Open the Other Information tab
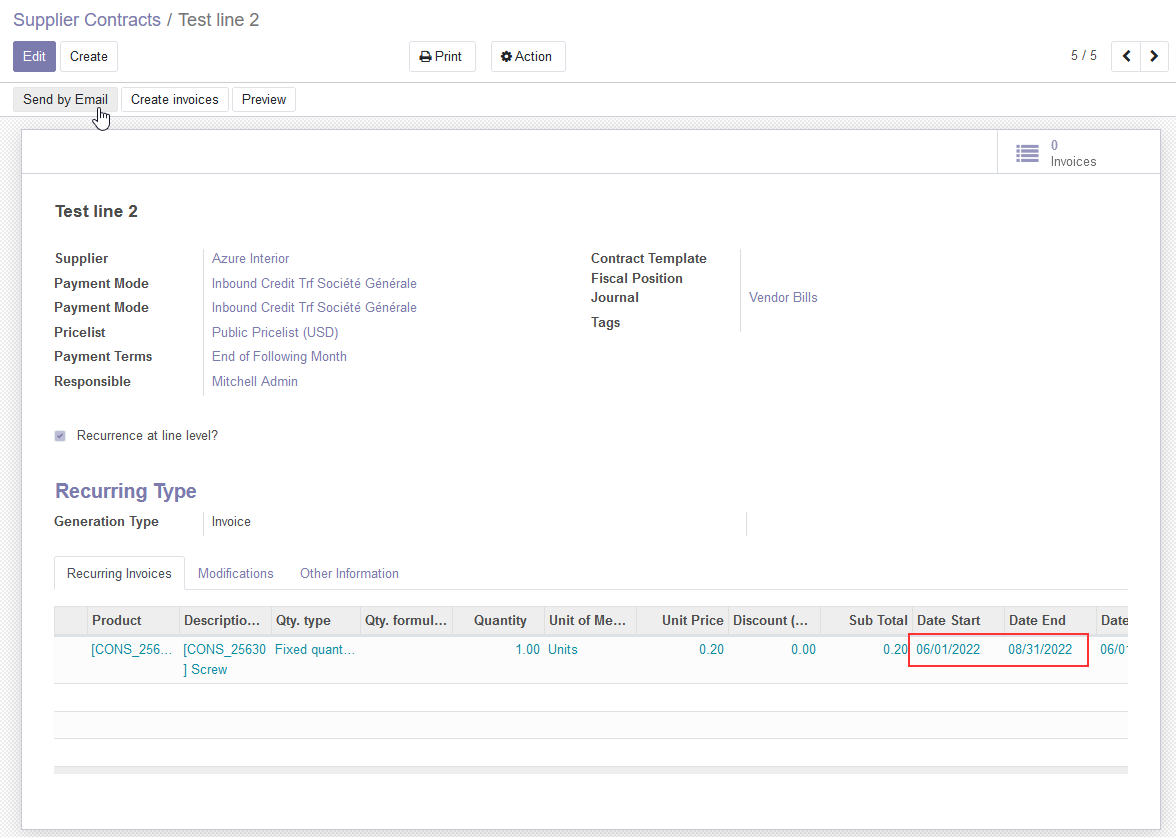The image size is (1176, 837). coord(350,573)
